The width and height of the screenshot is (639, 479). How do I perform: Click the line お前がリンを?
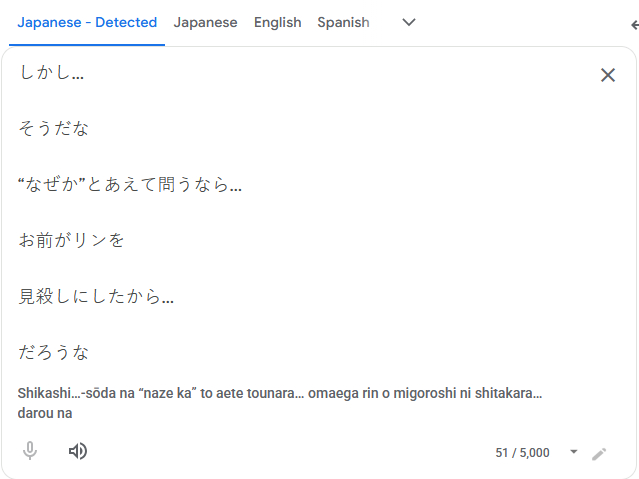pos(71,240)
